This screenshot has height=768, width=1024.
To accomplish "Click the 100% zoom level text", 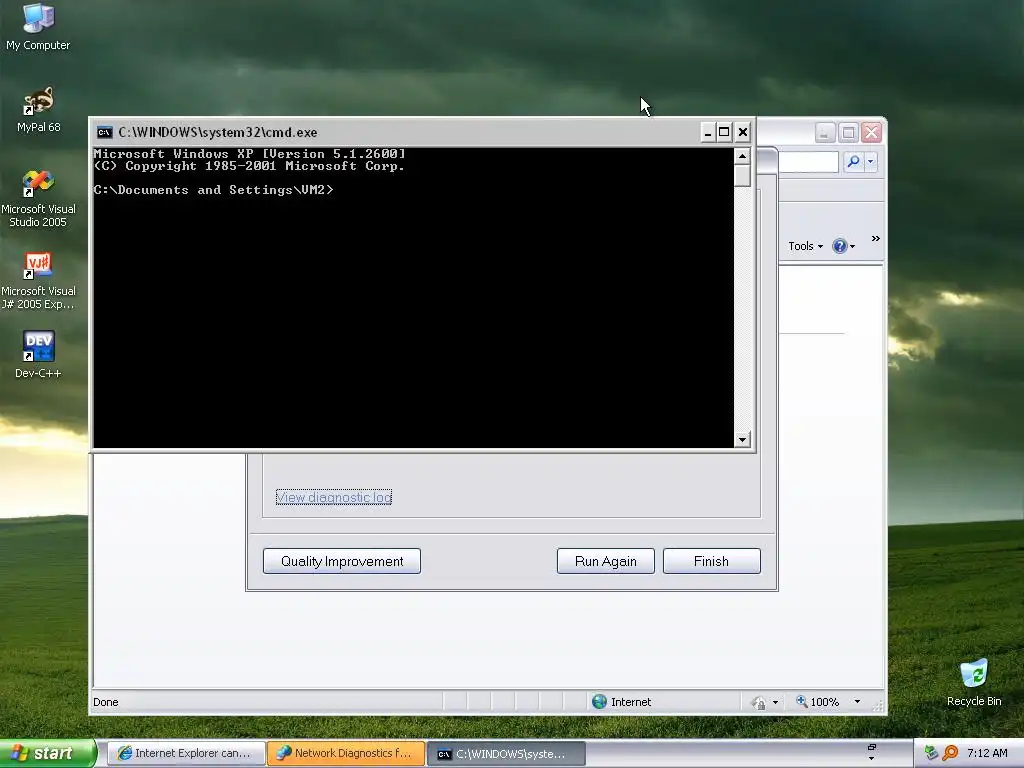I will tap(825, 702).
